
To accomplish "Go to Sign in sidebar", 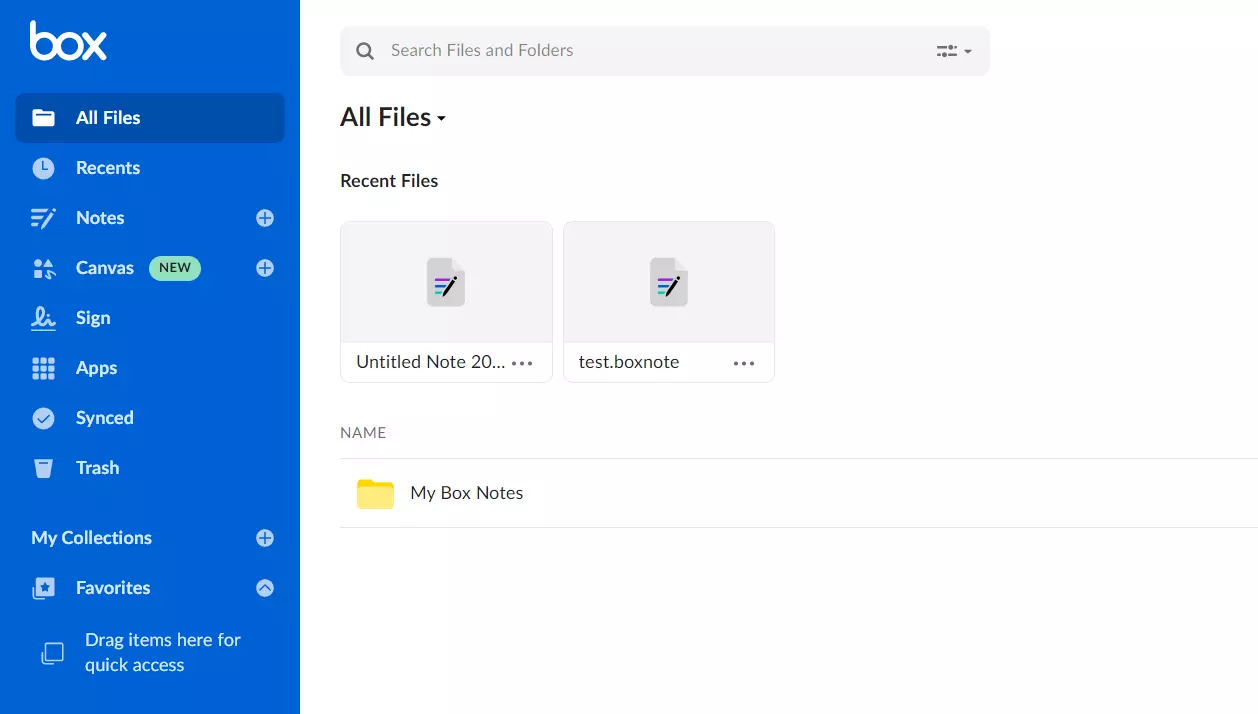I will [x=93, y=318].
